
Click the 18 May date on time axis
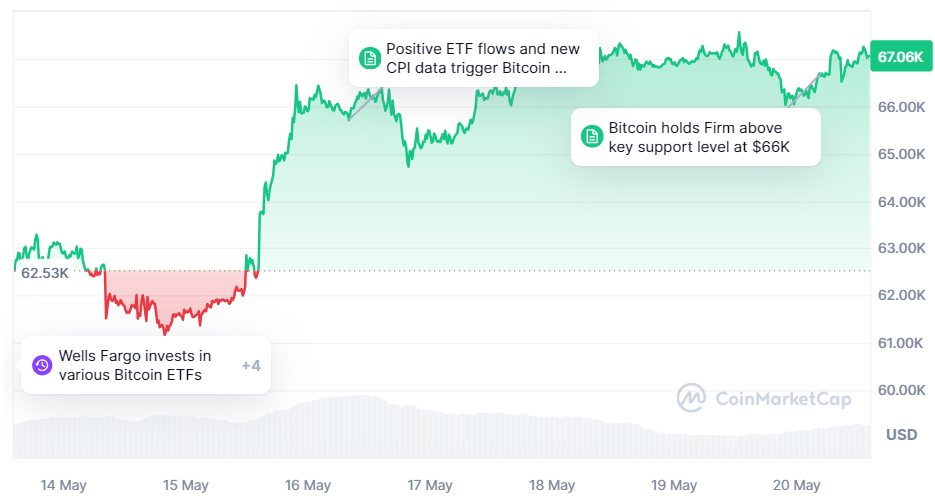coord(552,485)
